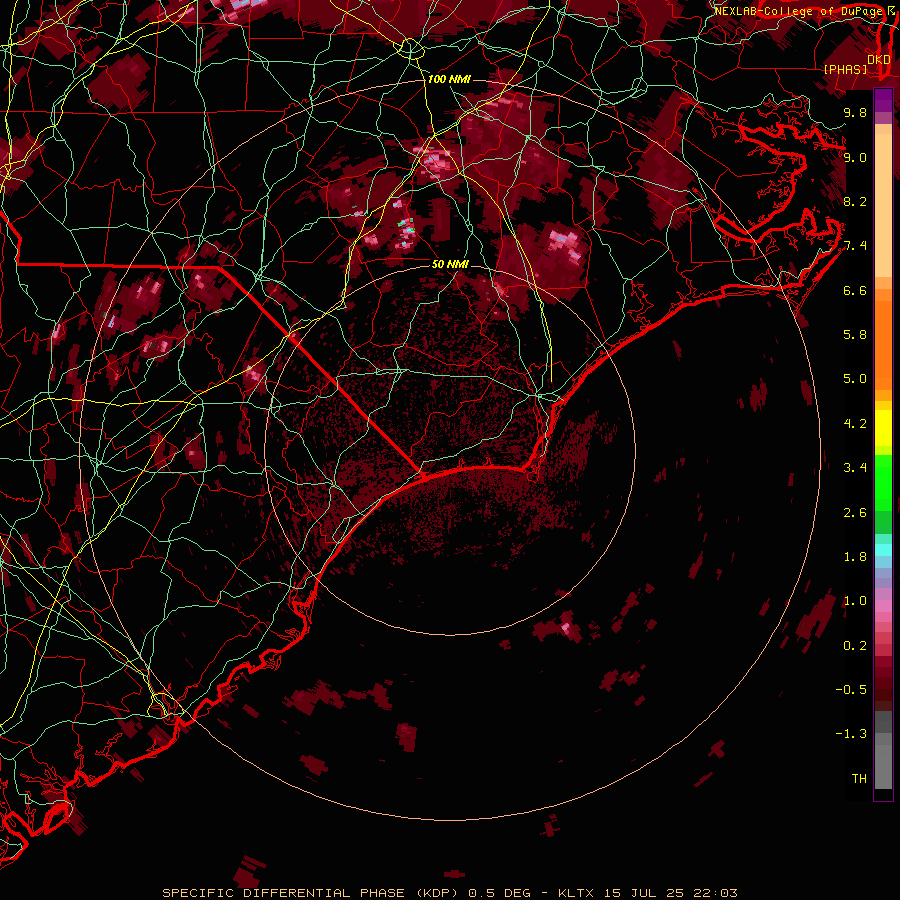This screenshot has height=900, width=900.
Task: Click the yellow segment of color bar
Action: pyautogui.click(x=883, y=428)
